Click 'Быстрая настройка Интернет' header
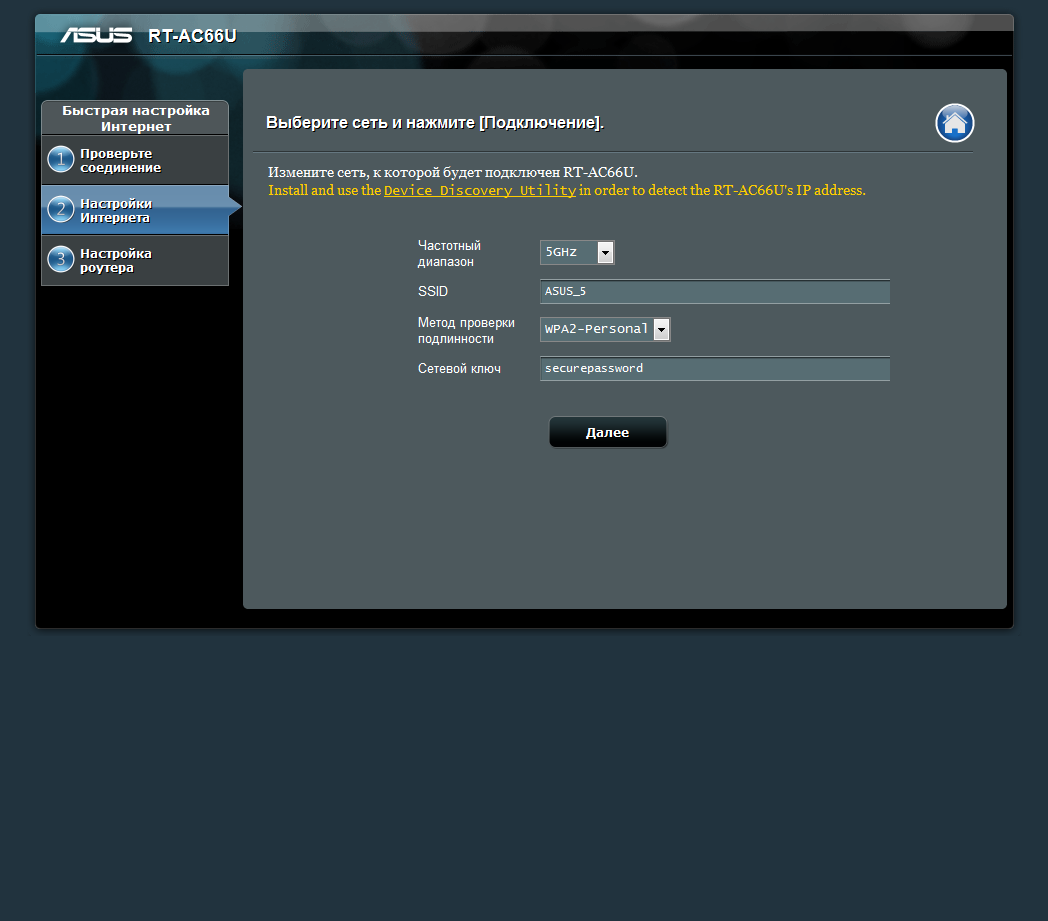This screenshot has width=1048, height=921. tap(136, 118)
